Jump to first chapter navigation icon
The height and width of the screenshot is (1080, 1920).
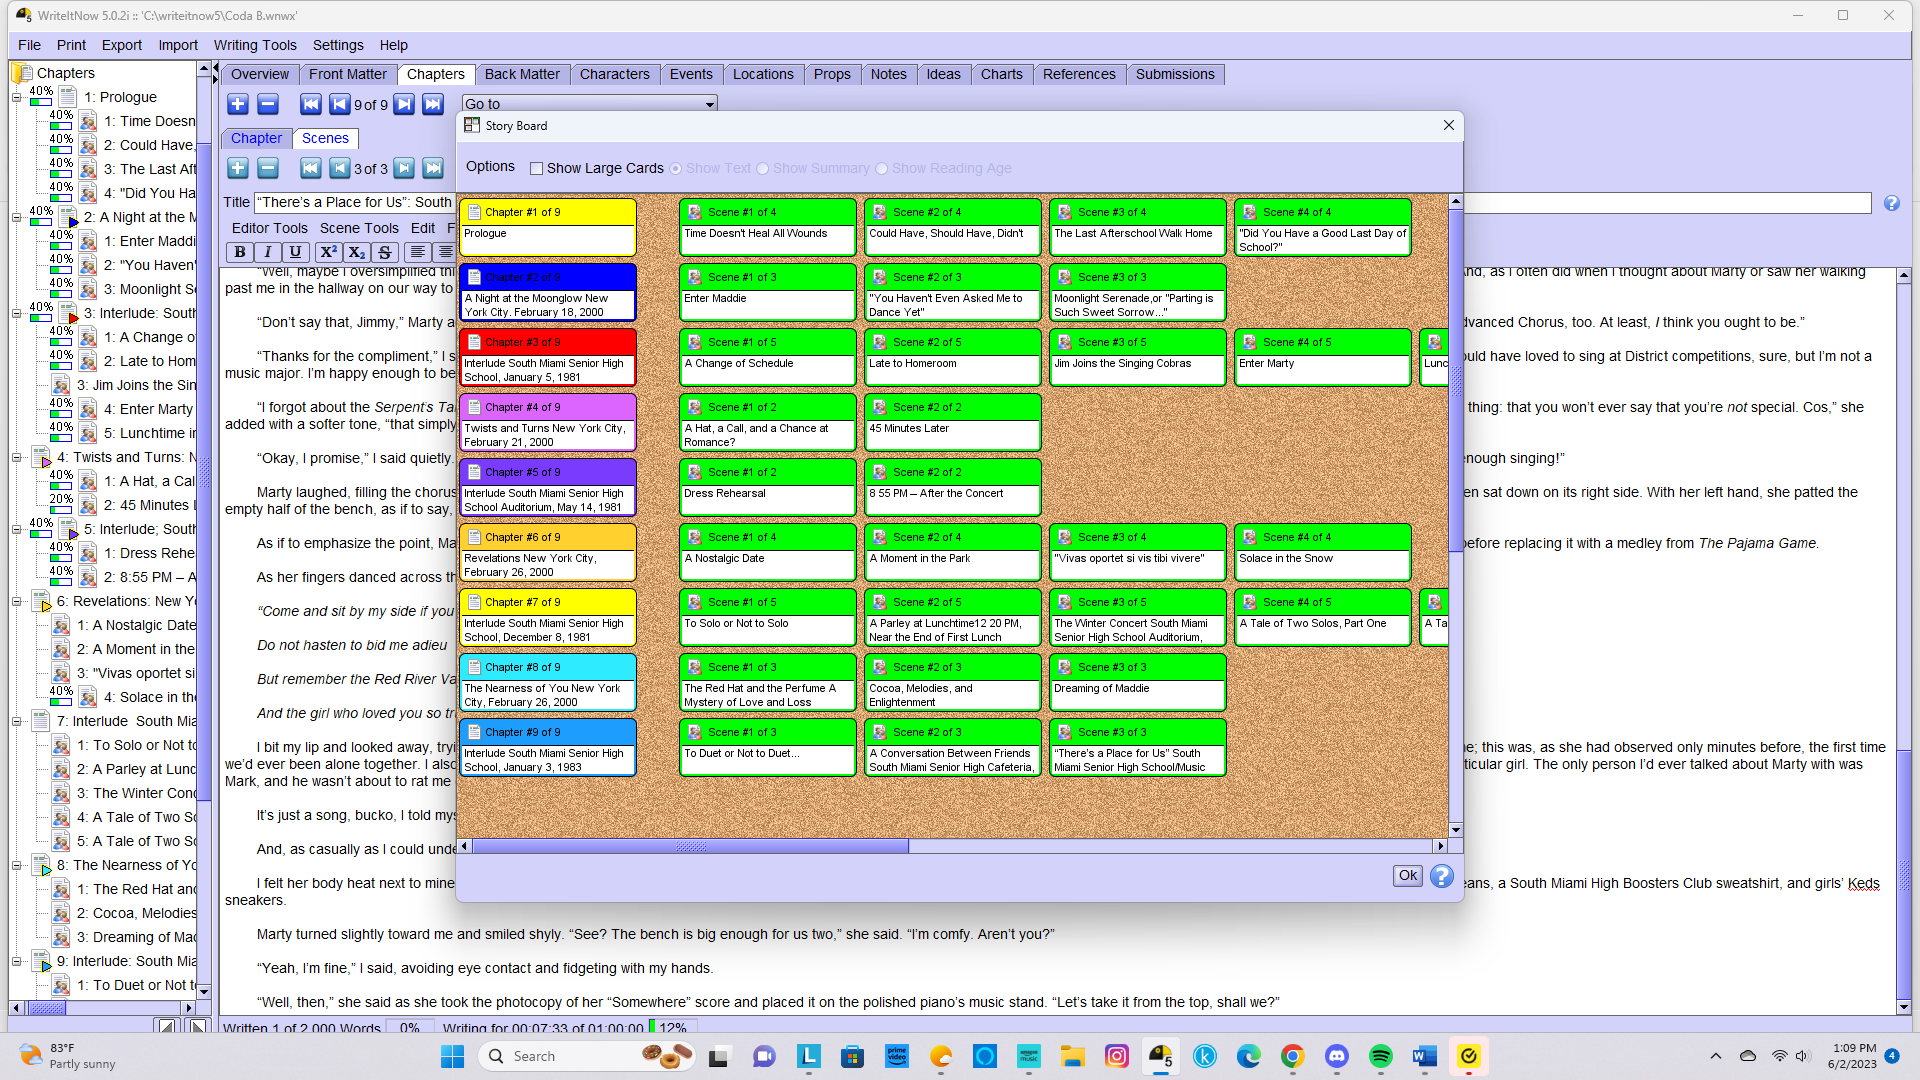(x=311, y=104)
